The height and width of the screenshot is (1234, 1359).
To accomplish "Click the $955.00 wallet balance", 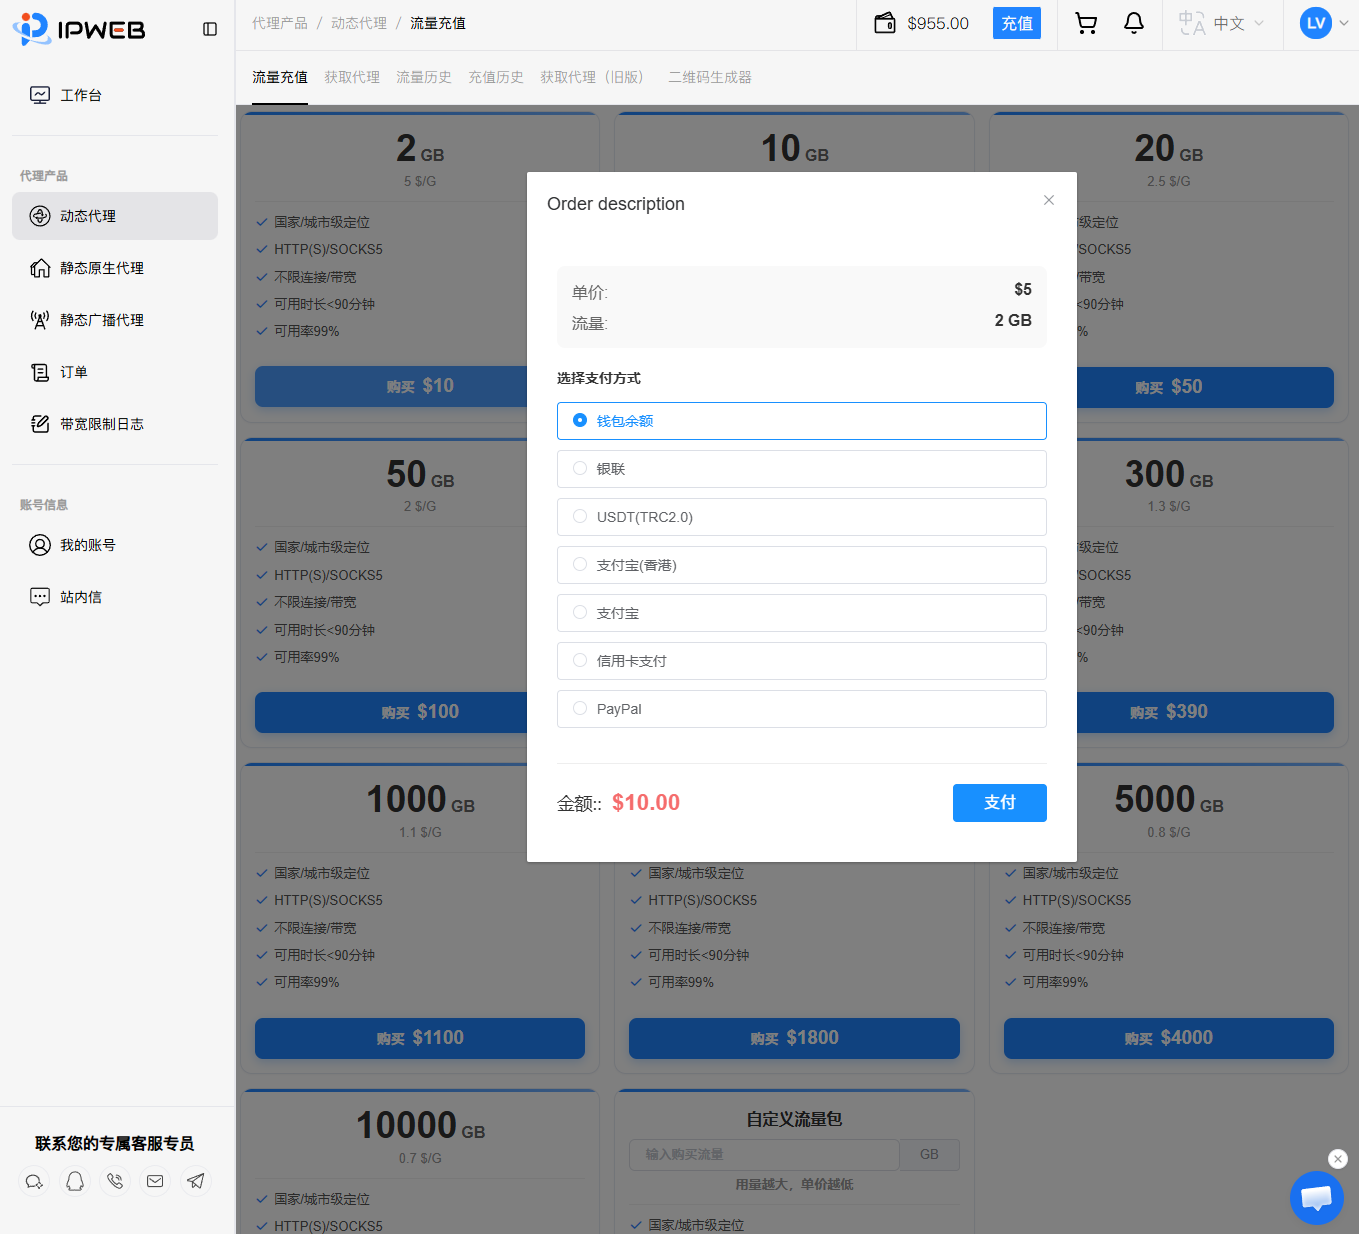I will 938,23.
